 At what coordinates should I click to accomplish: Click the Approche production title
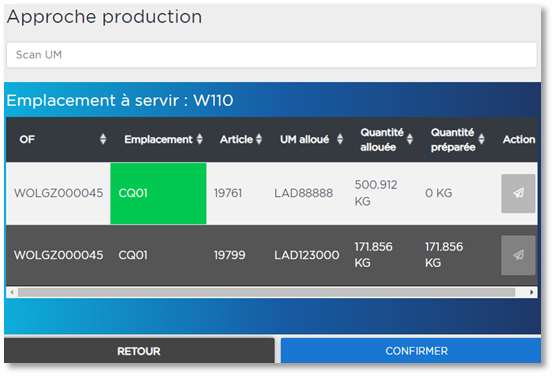(x=104, y=17)
